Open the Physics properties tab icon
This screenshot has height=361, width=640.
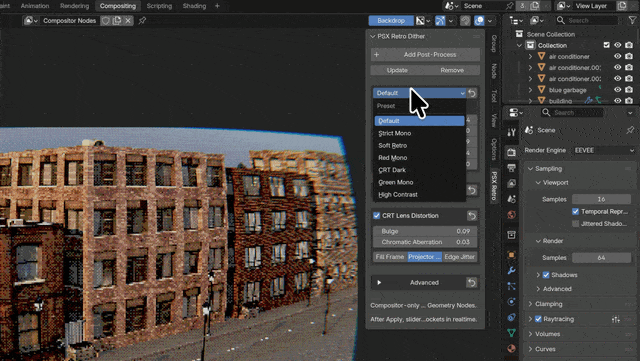click(511, 301)
